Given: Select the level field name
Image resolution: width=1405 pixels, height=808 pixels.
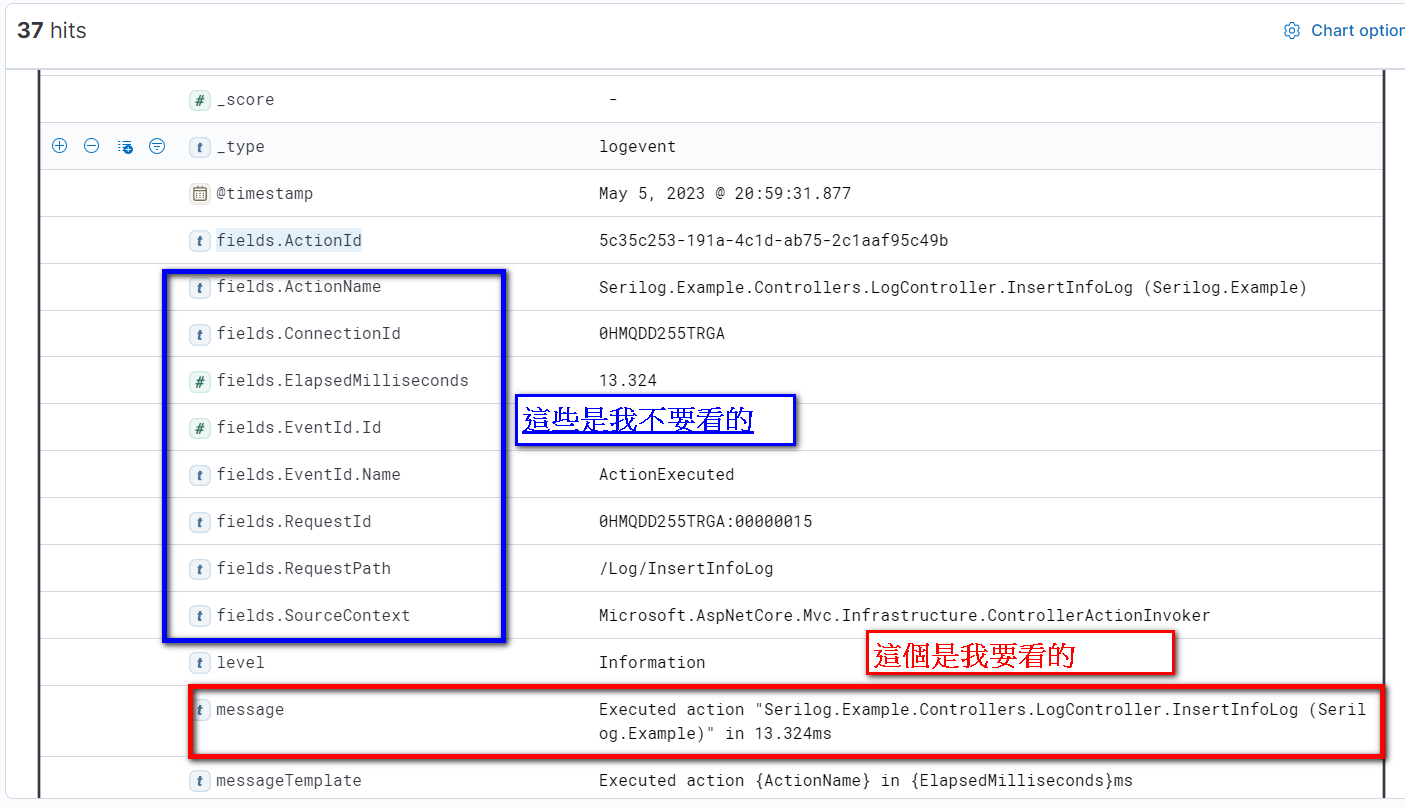Looking at the screenshot, I should 240,663.
